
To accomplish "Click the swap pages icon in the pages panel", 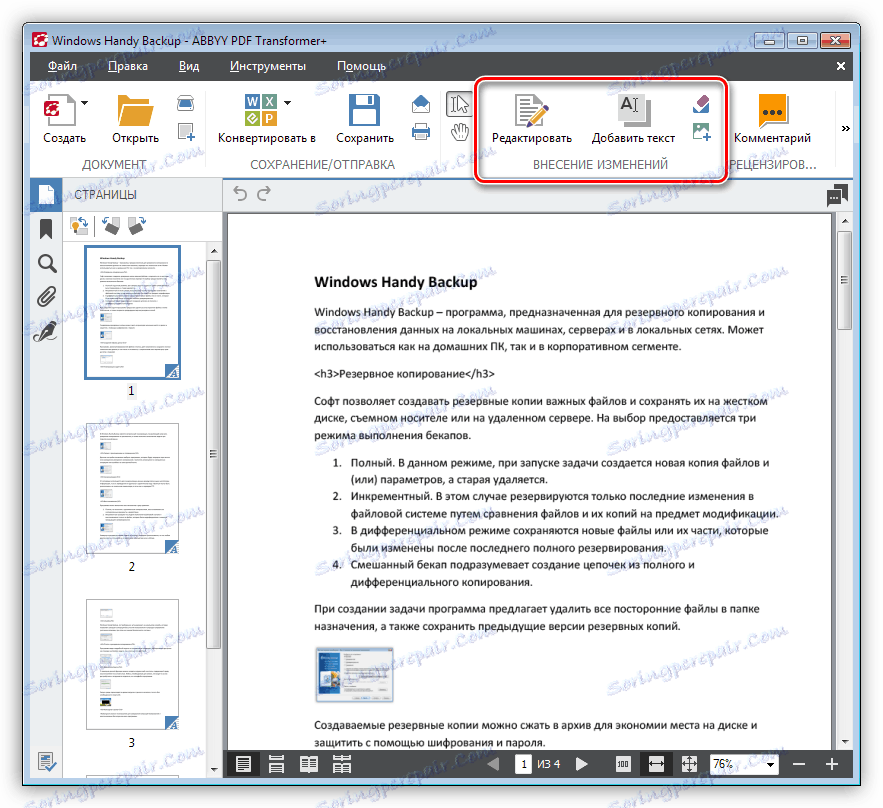I will tap(79, 226).
